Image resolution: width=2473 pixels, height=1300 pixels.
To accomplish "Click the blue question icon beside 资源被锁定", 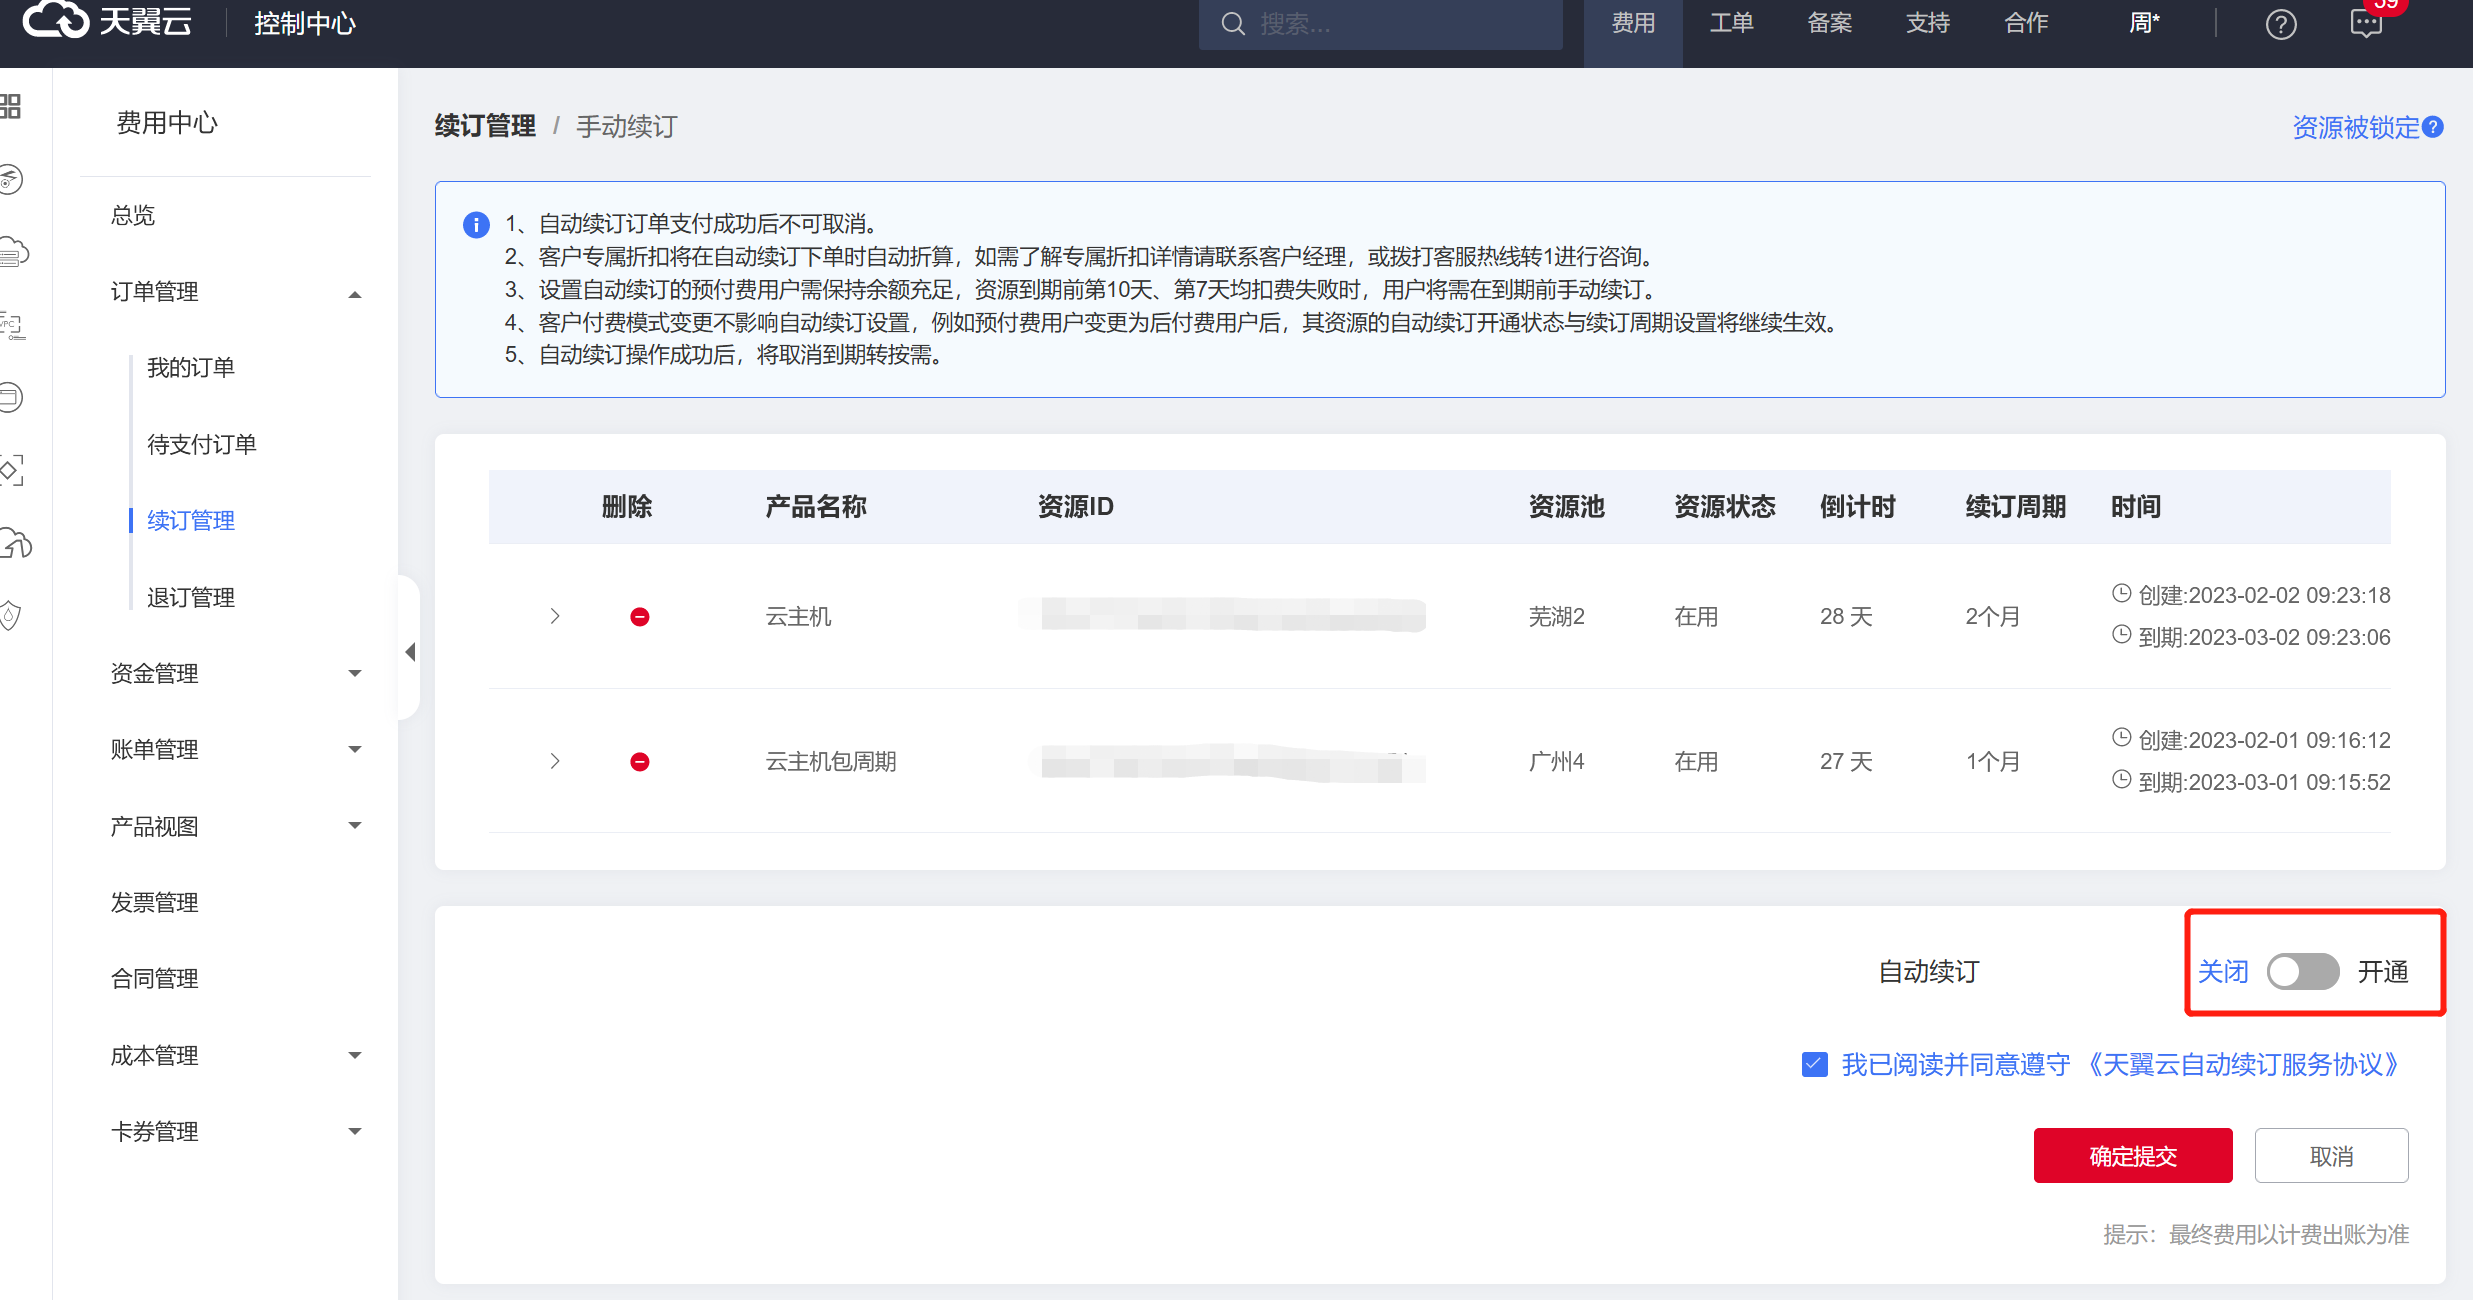I will [2434, 127].
